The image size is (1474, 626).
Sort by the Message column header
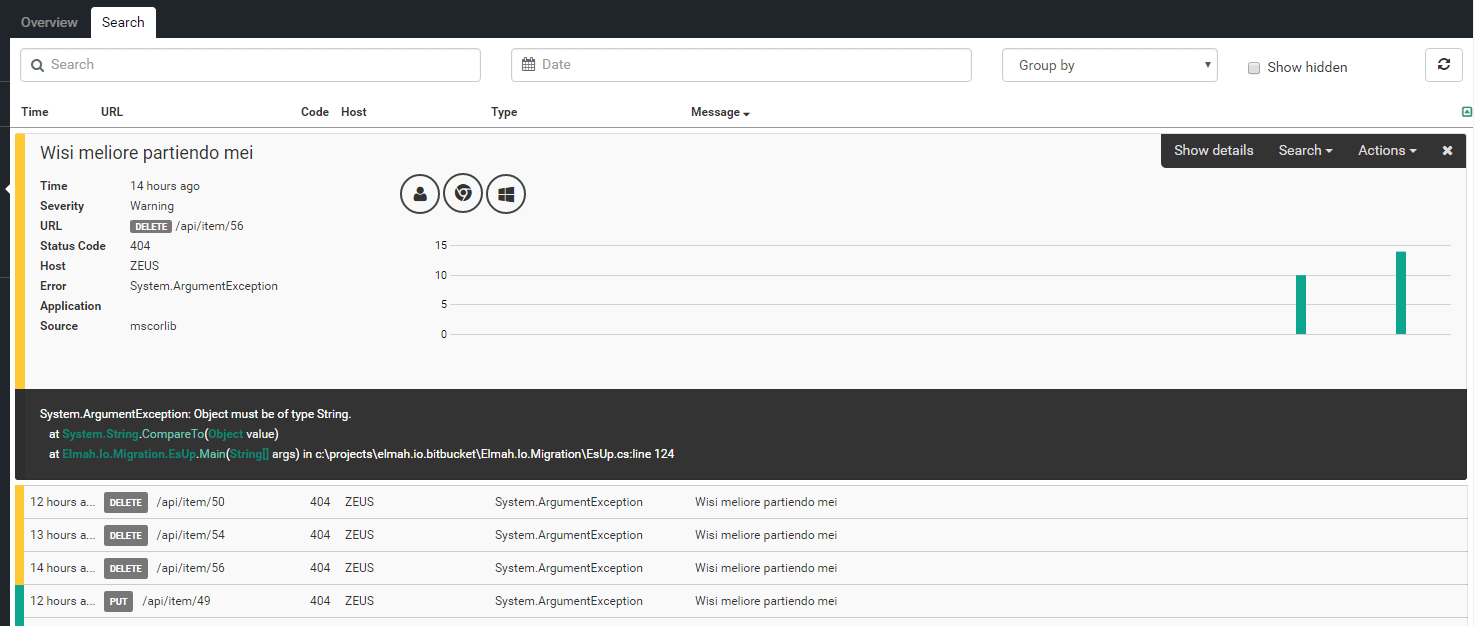point(720,112)
